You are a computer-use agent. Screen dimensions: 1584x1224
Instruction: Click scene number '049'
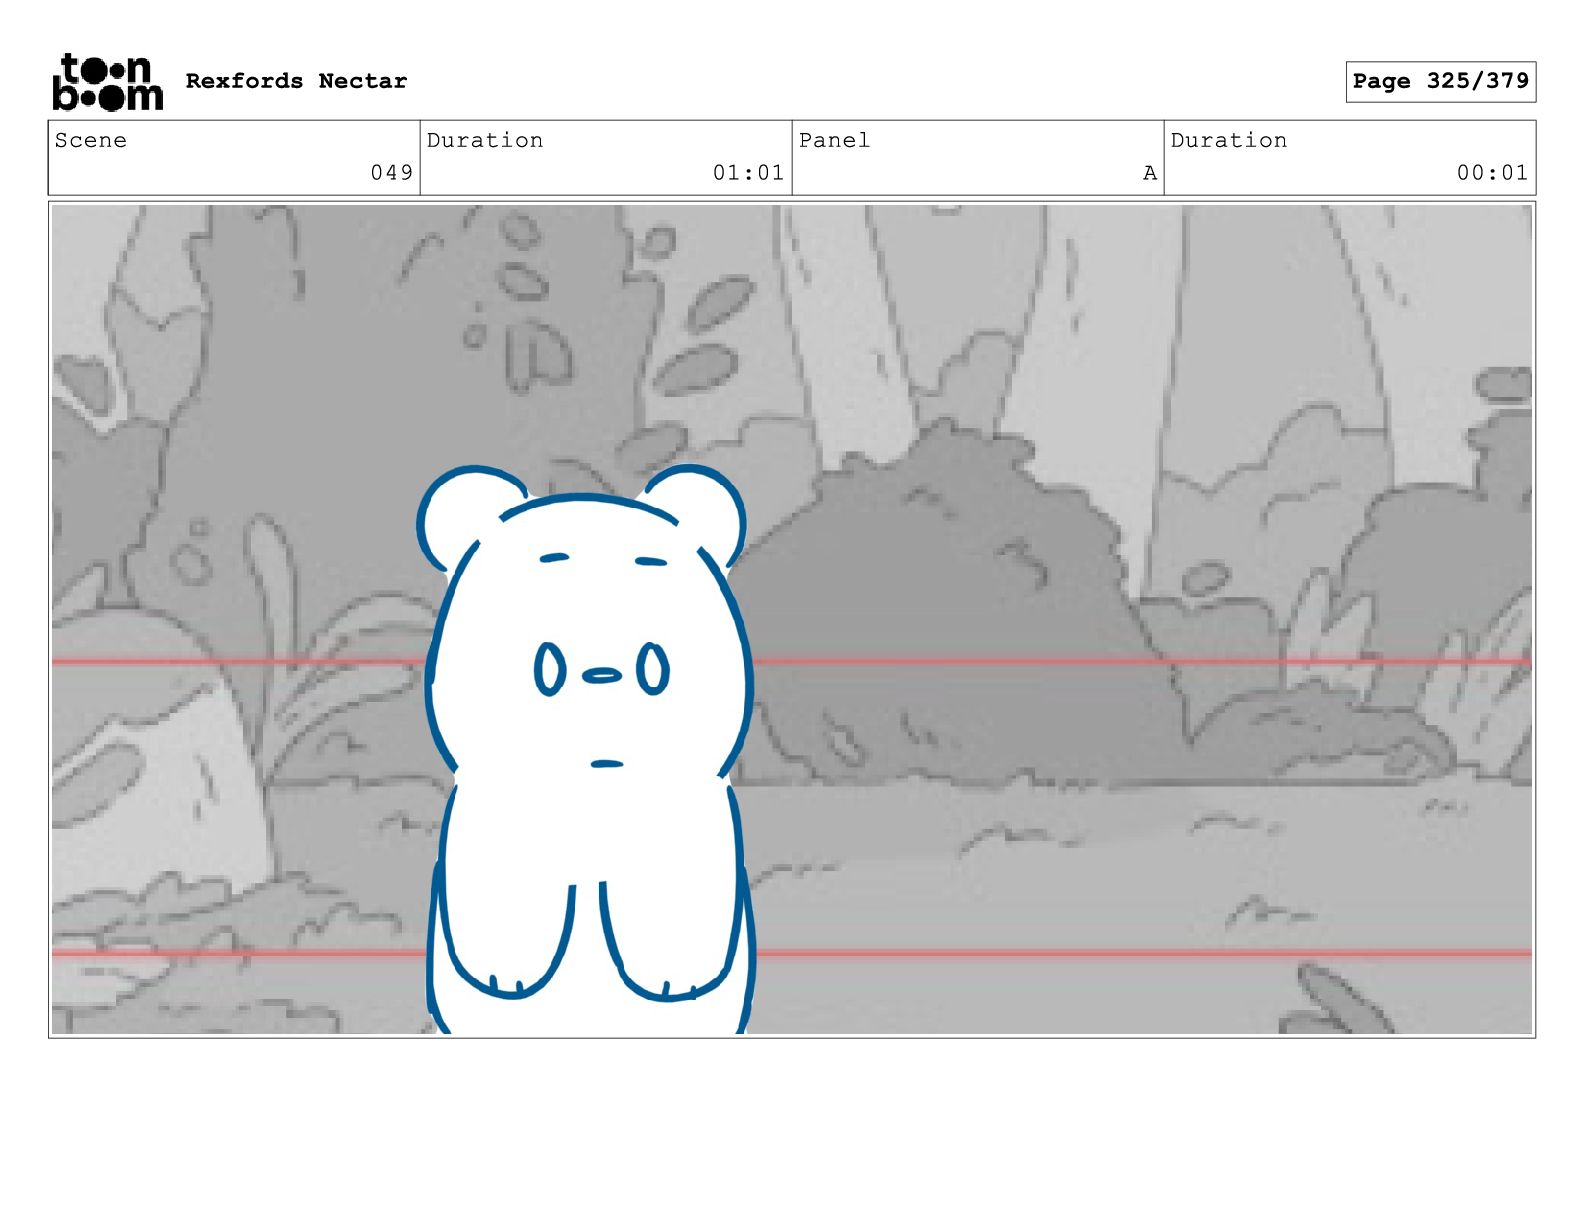[x=392, y=172]
